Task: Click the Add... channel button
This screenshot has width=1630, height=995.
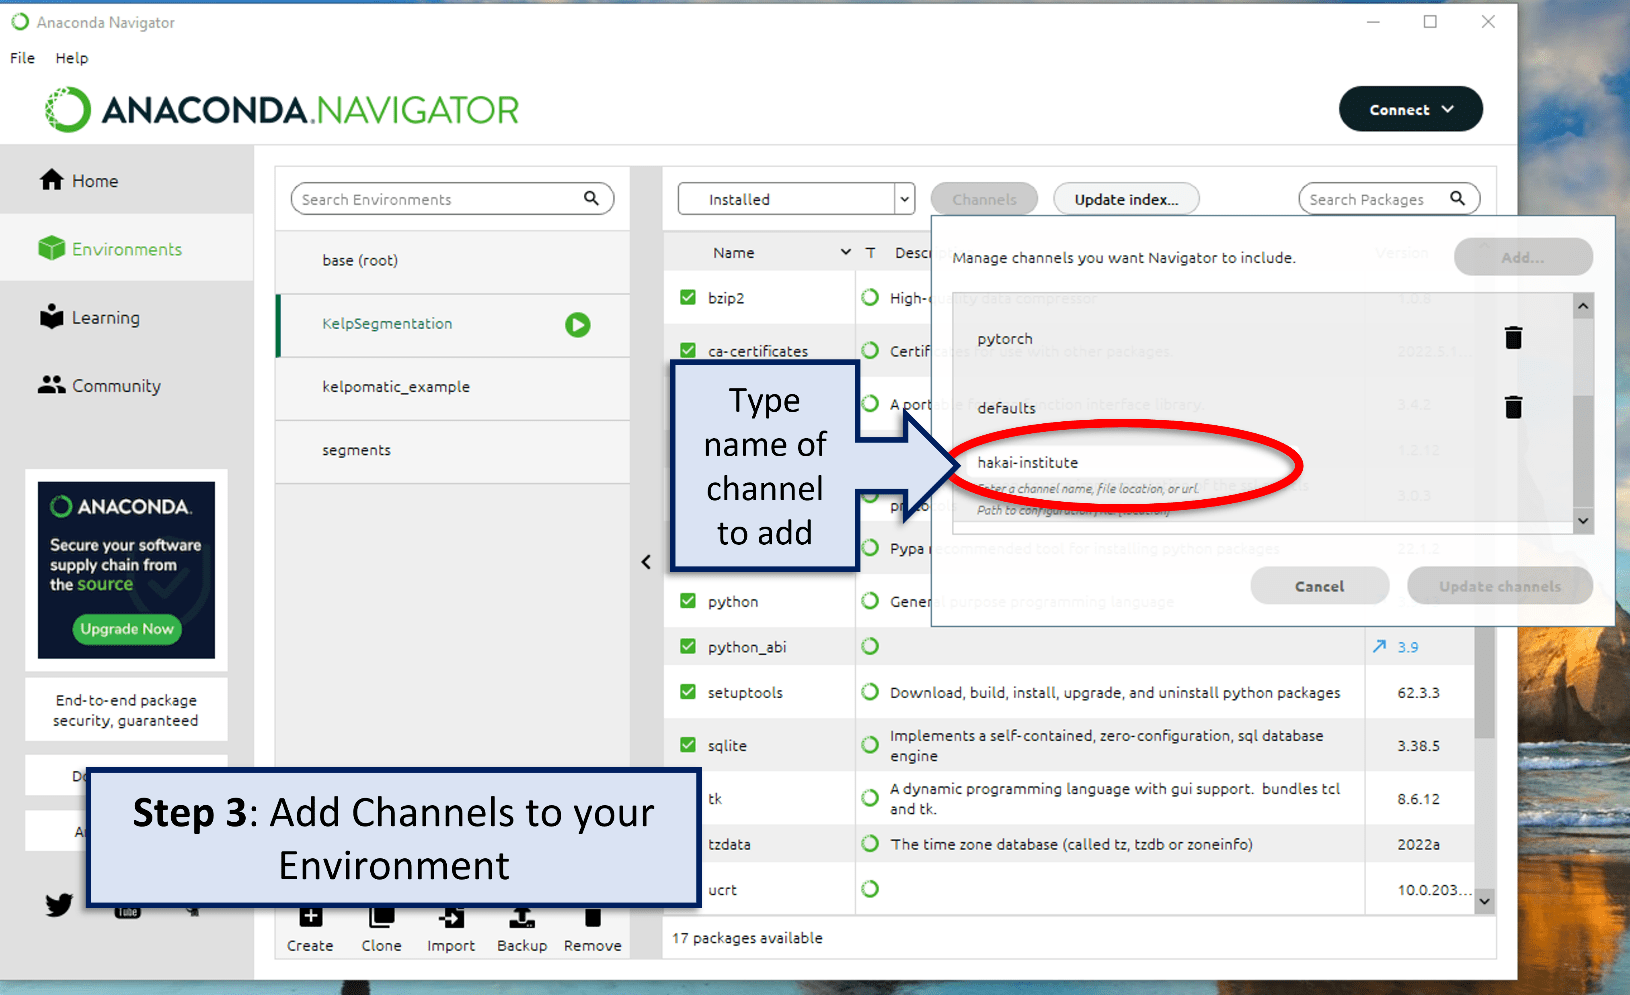Action: pos(1523,257)
